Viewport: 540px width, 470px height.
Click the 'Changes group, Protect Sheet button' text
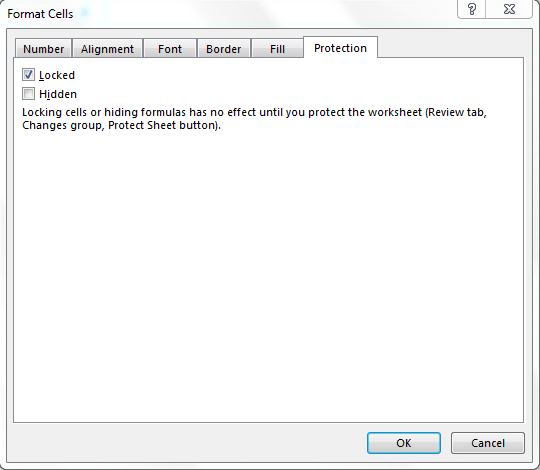(121, 125)
